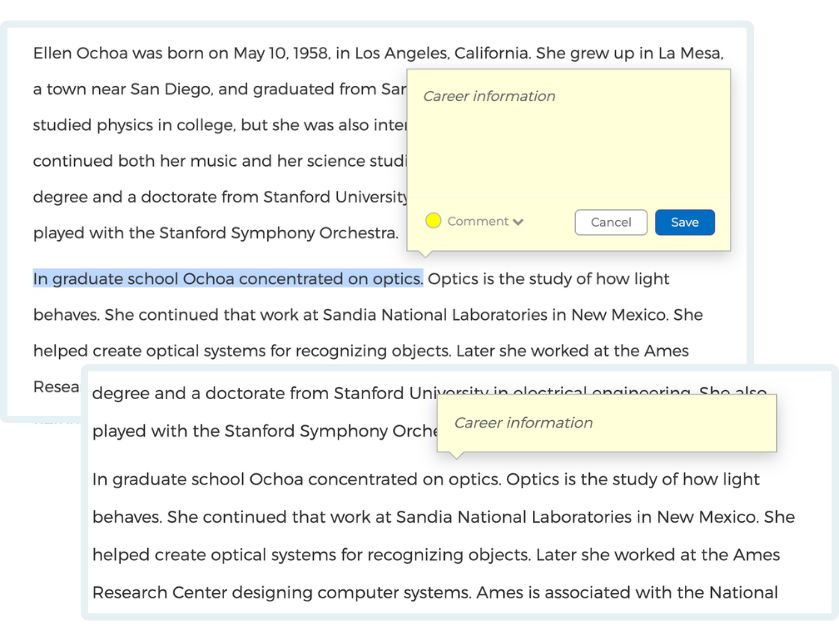
Task: Click the highlighted sentence about graduate school optics
Action: pyautogui.click(x=228, y=279)
